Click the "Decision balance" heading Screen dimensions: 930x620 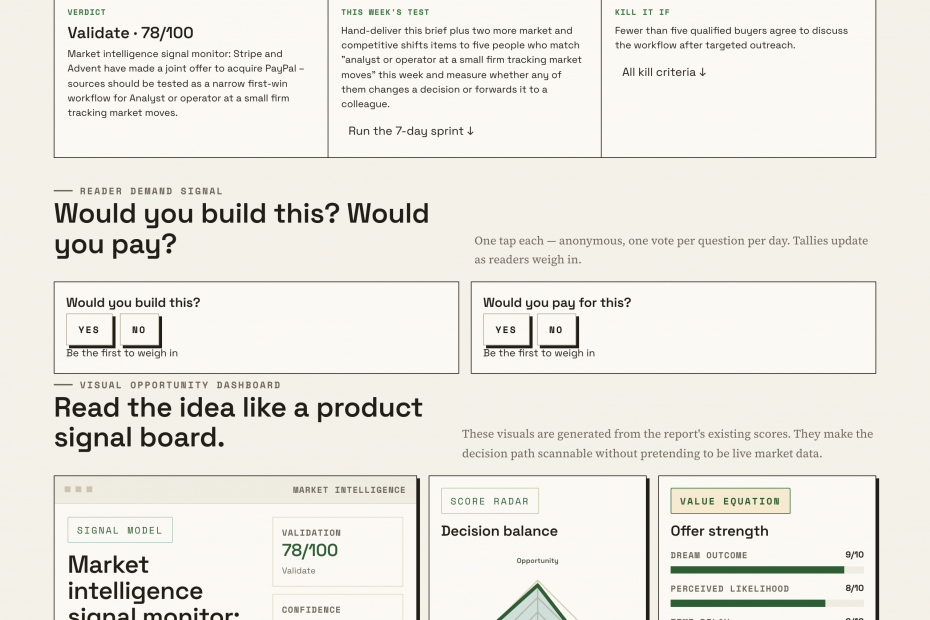pyautogui.click(x=499, y=531)
